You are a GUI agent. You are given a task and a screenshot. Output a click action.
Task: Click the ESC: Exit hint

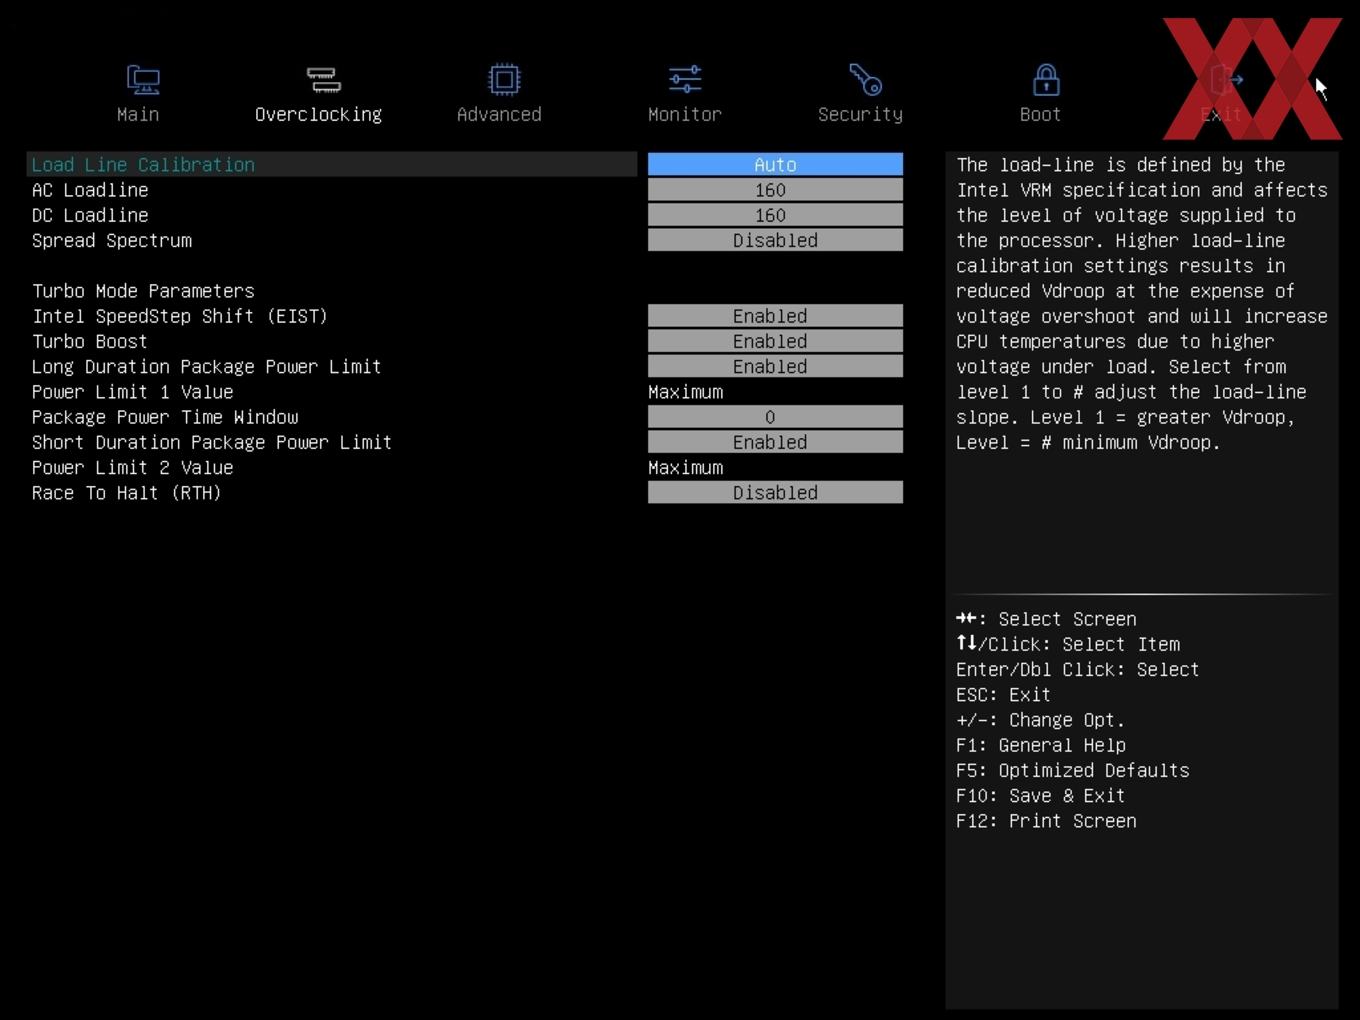click(1003, 694)
